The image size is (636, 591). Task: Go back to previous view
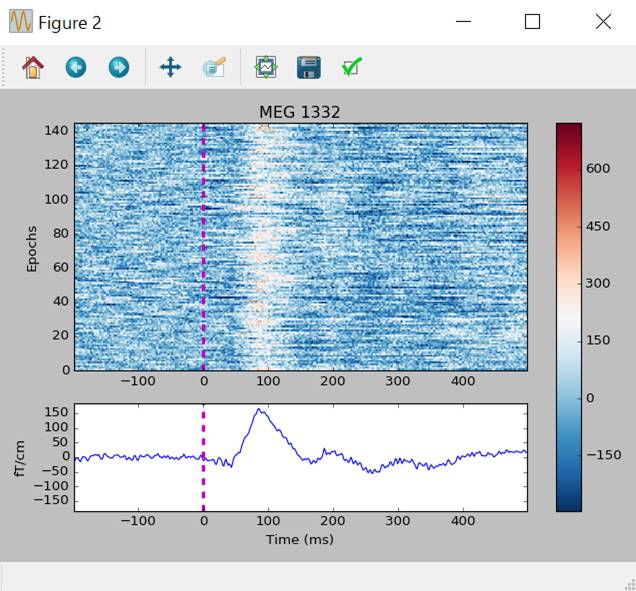[76, 67]
